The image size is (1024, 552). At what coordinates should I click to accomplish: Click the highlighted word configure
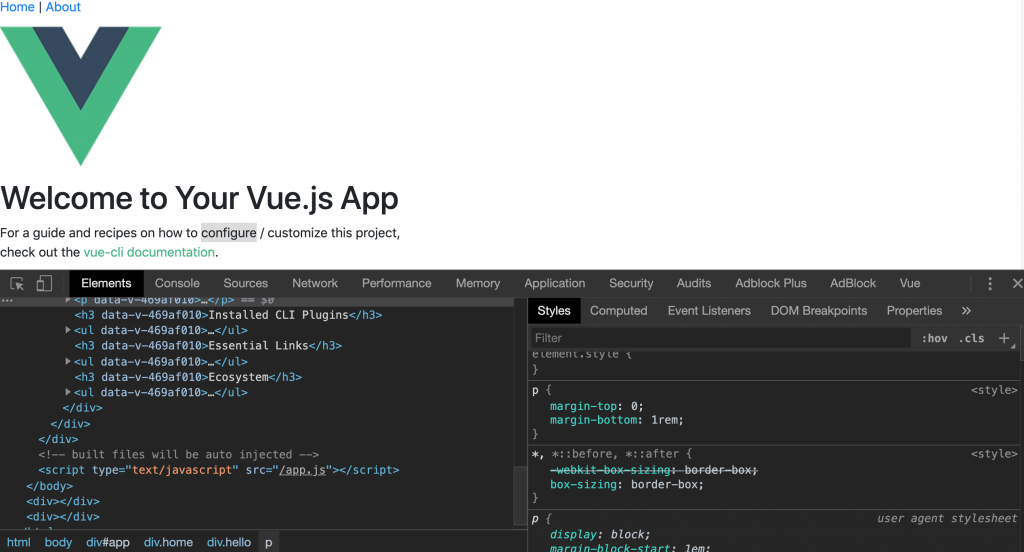pyautogui.click(x=229, y=233)
